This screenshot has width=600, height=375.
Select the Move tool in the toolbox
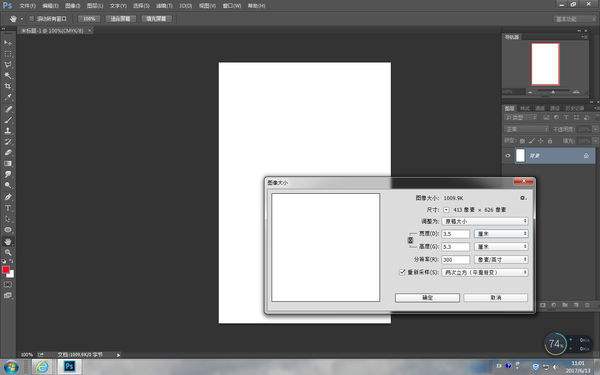tap(8, 42)
